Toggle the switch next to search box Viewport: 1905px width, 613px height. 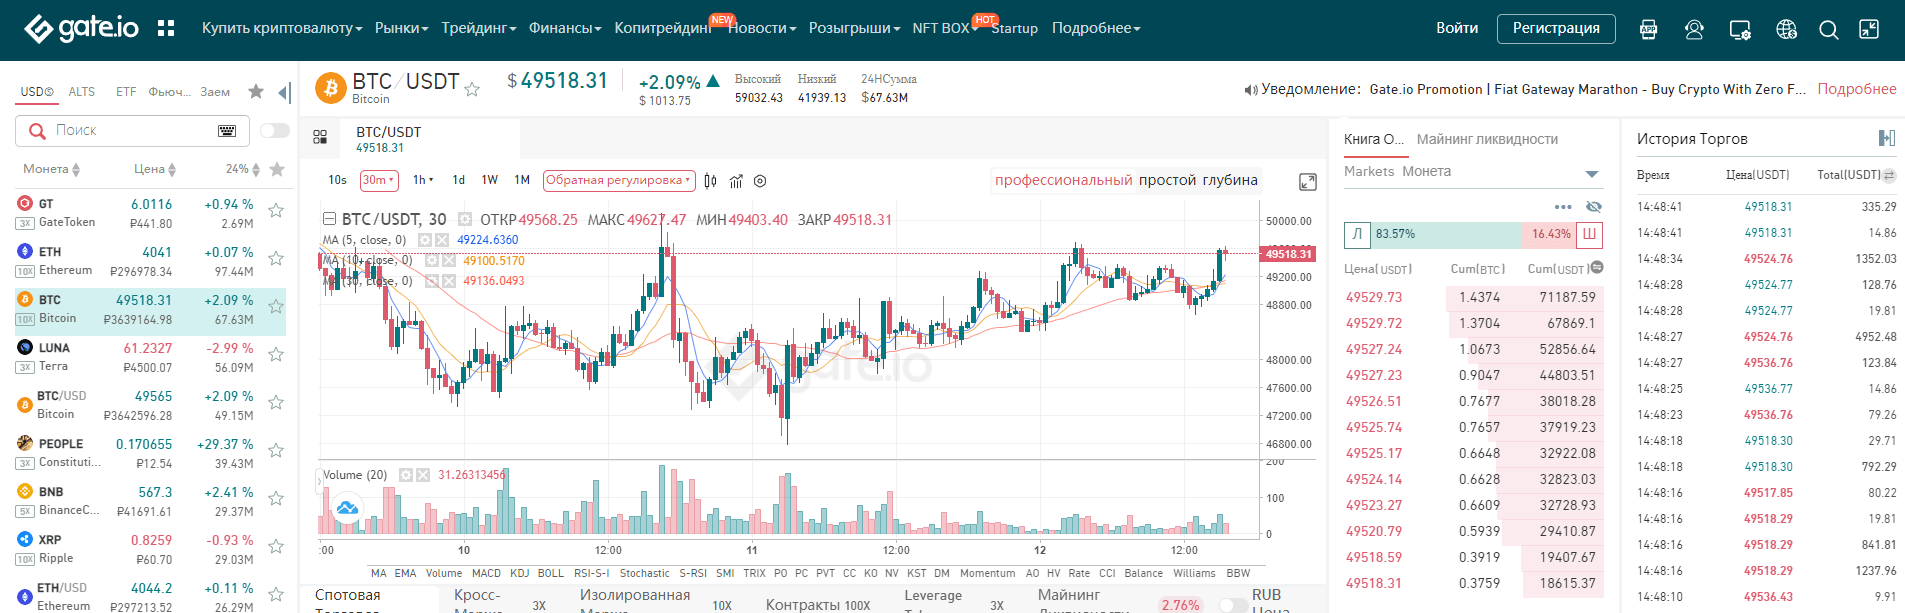pyautogui.click(x=274, y=131)
